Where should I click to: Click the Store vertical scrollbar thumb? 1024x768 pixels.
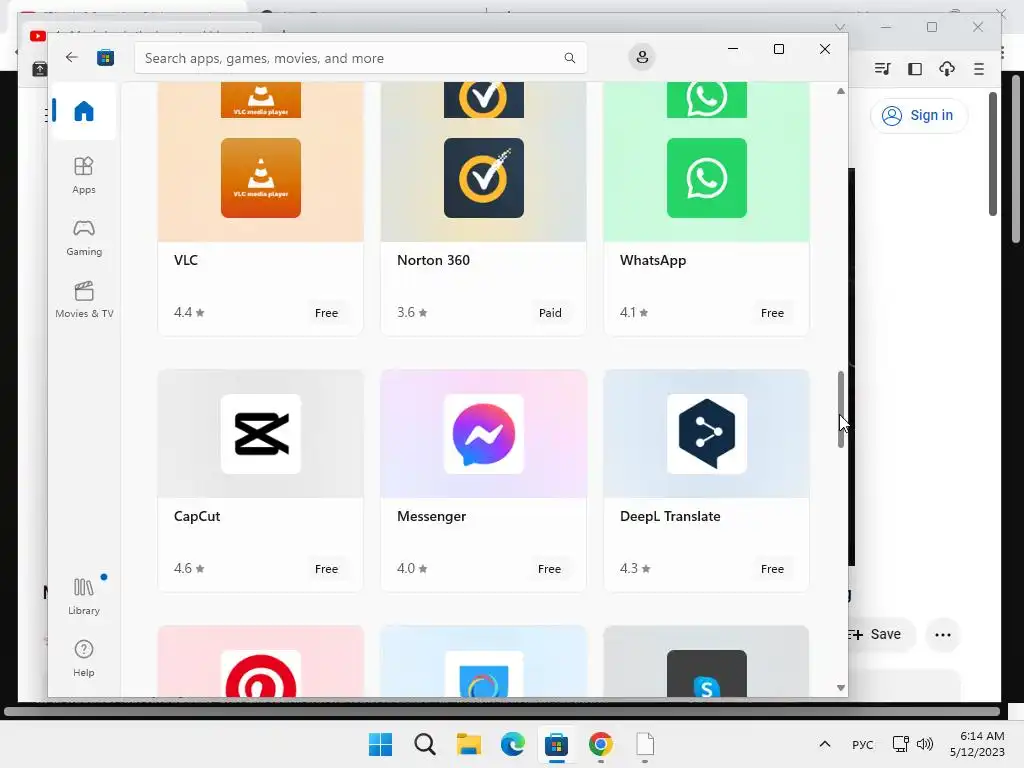[840, 409]
